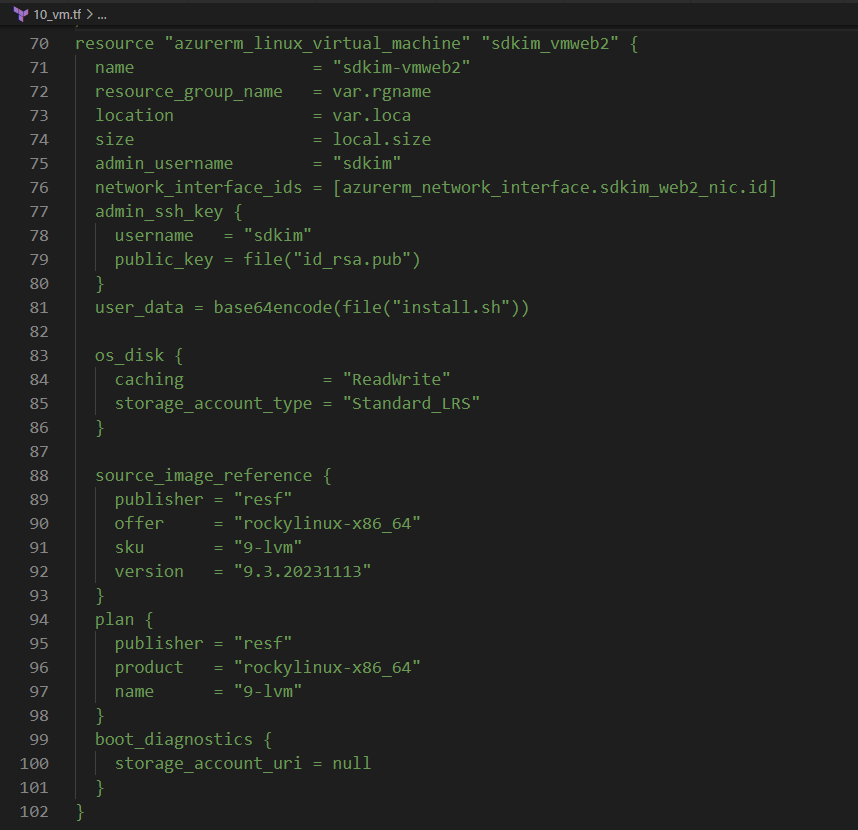The height and width of the screenshot is (830, 858).
Task: Click the os_disk block keyword
Action: [x=130, y=356]
